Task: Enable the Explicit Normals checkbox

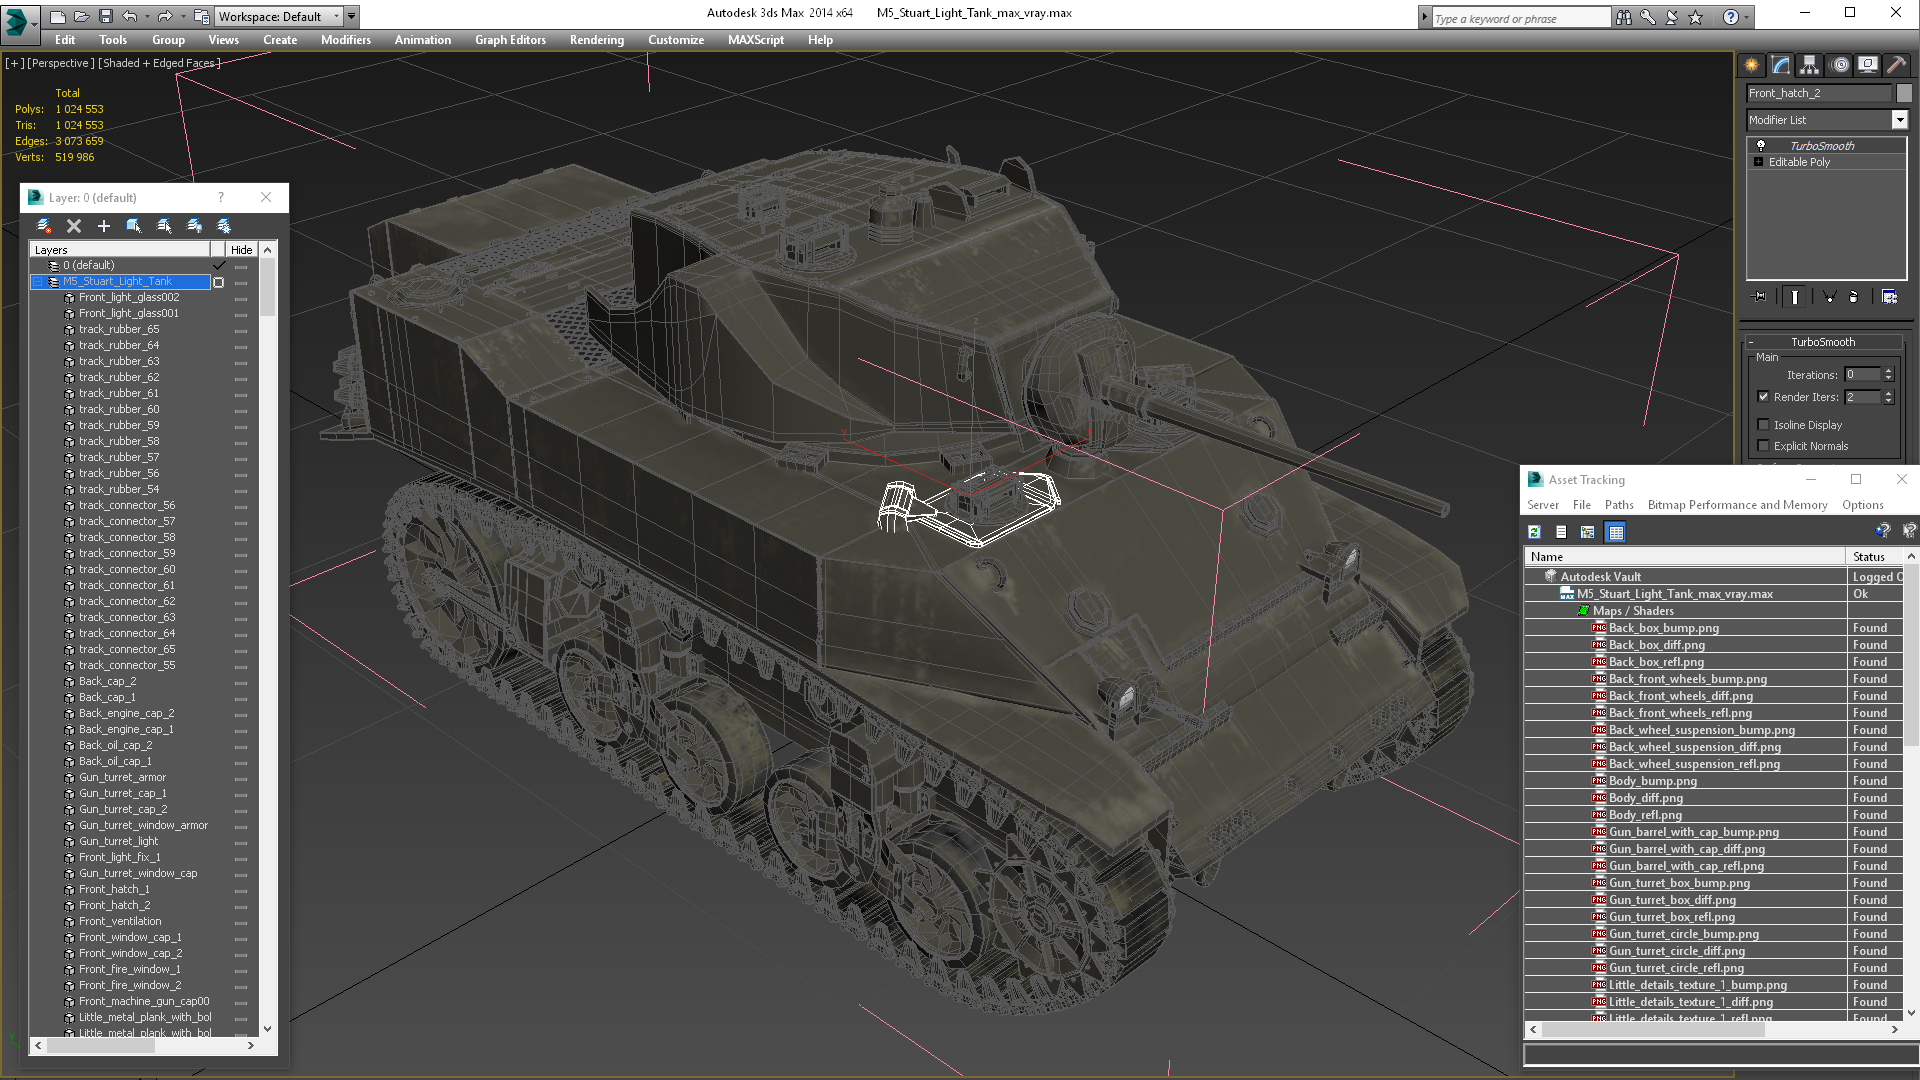Action: [1763, 446]
